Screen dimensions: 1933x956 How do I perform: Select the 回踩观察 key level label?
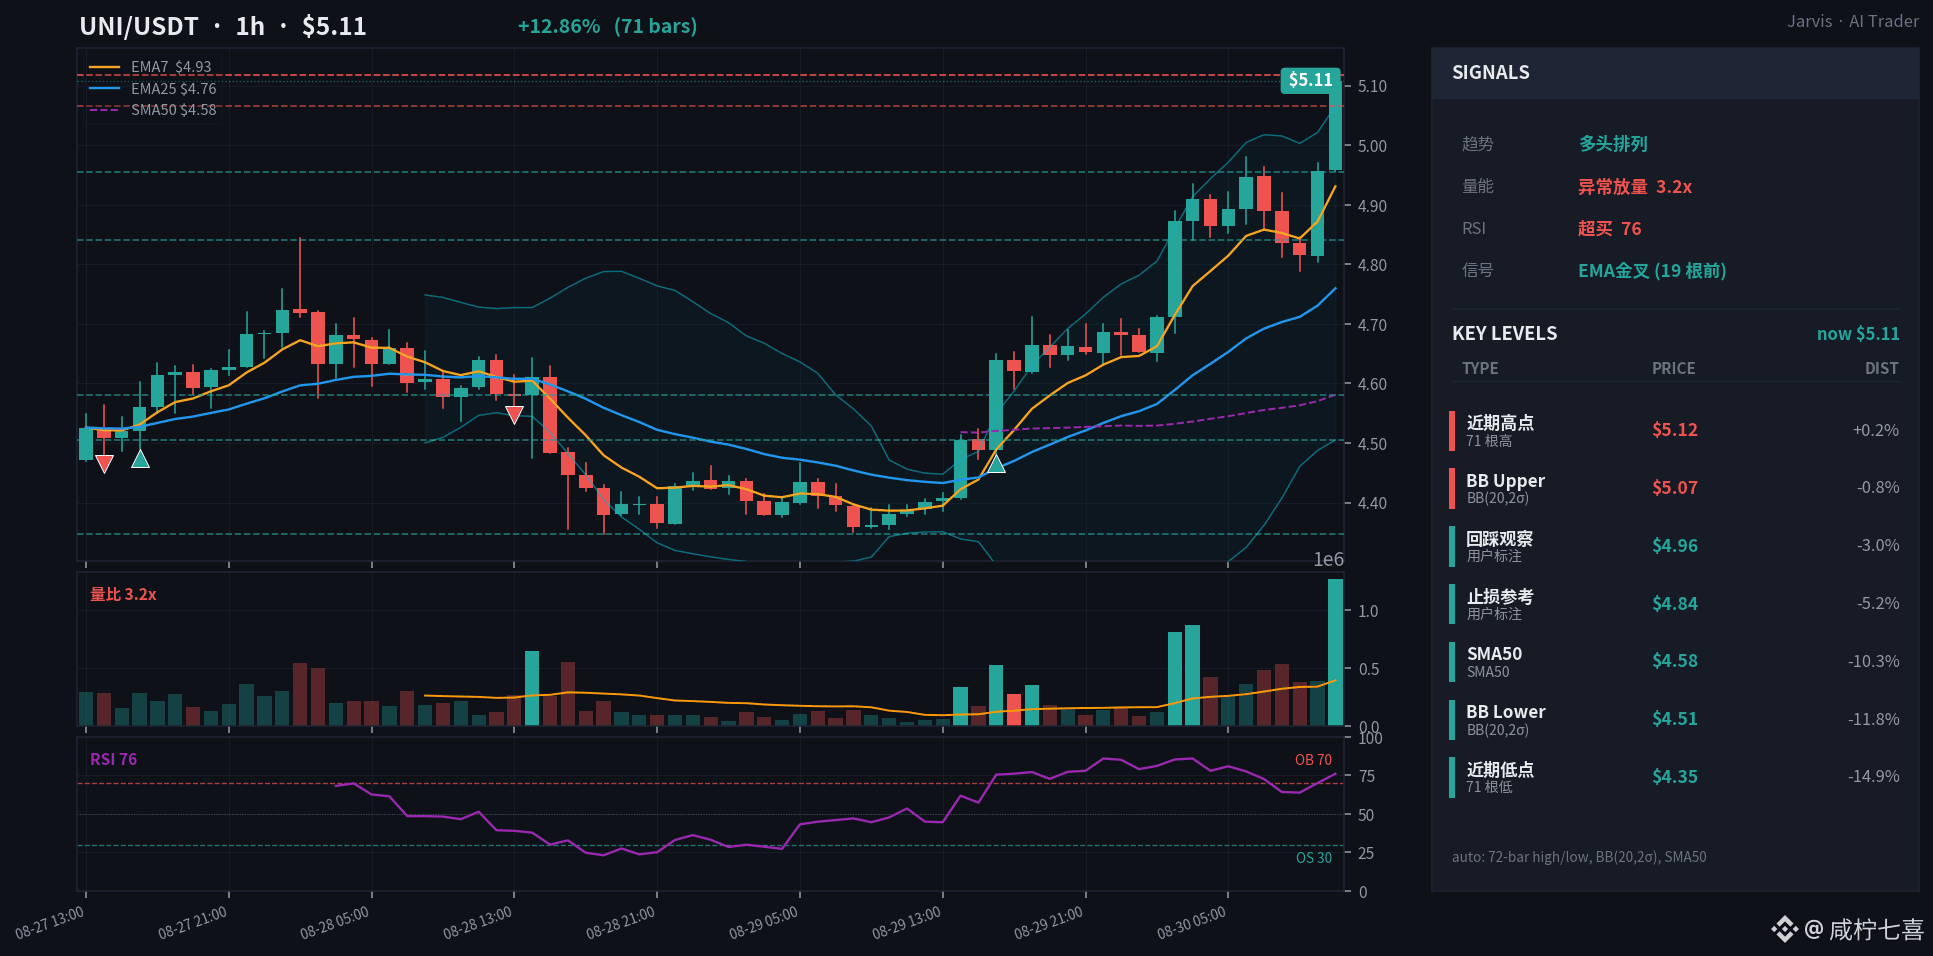click(x=1500, y=539)
